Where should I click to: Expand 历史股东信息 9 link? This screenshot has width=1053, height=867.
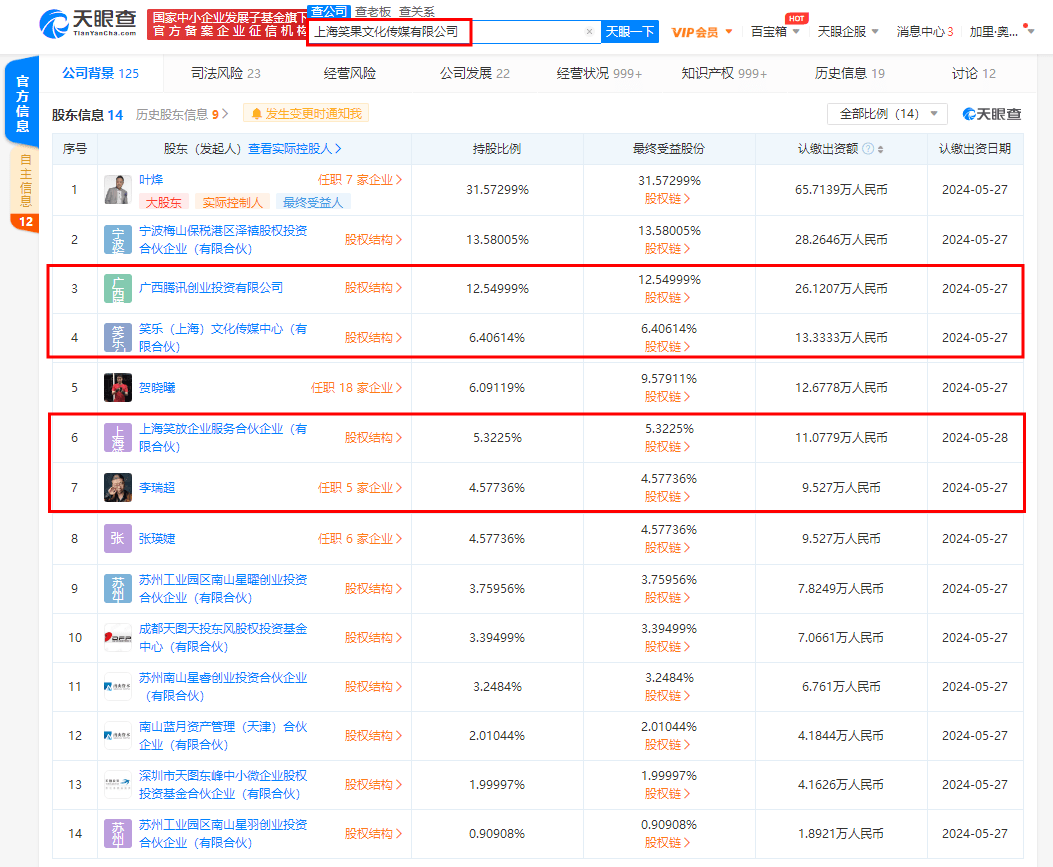(x=182, y=115)
